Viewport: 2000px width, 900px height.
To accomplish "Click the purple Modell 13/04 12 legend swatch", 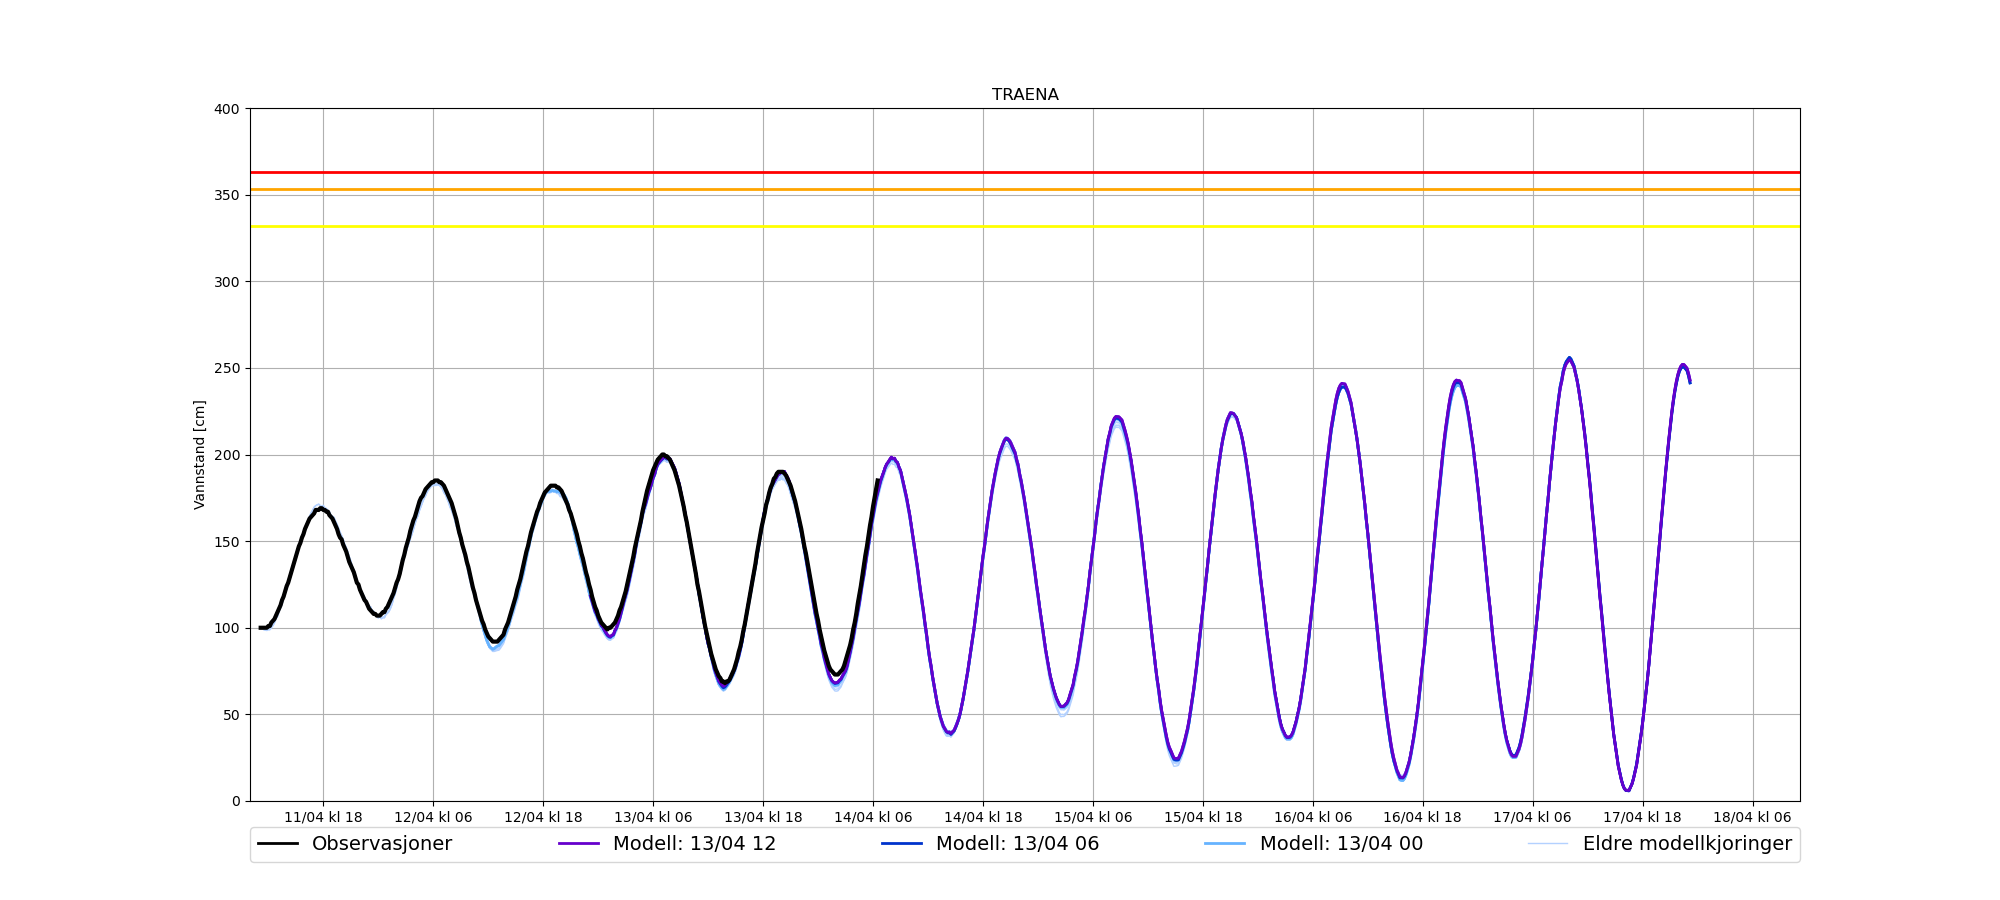I will click(x=579, y=844).
